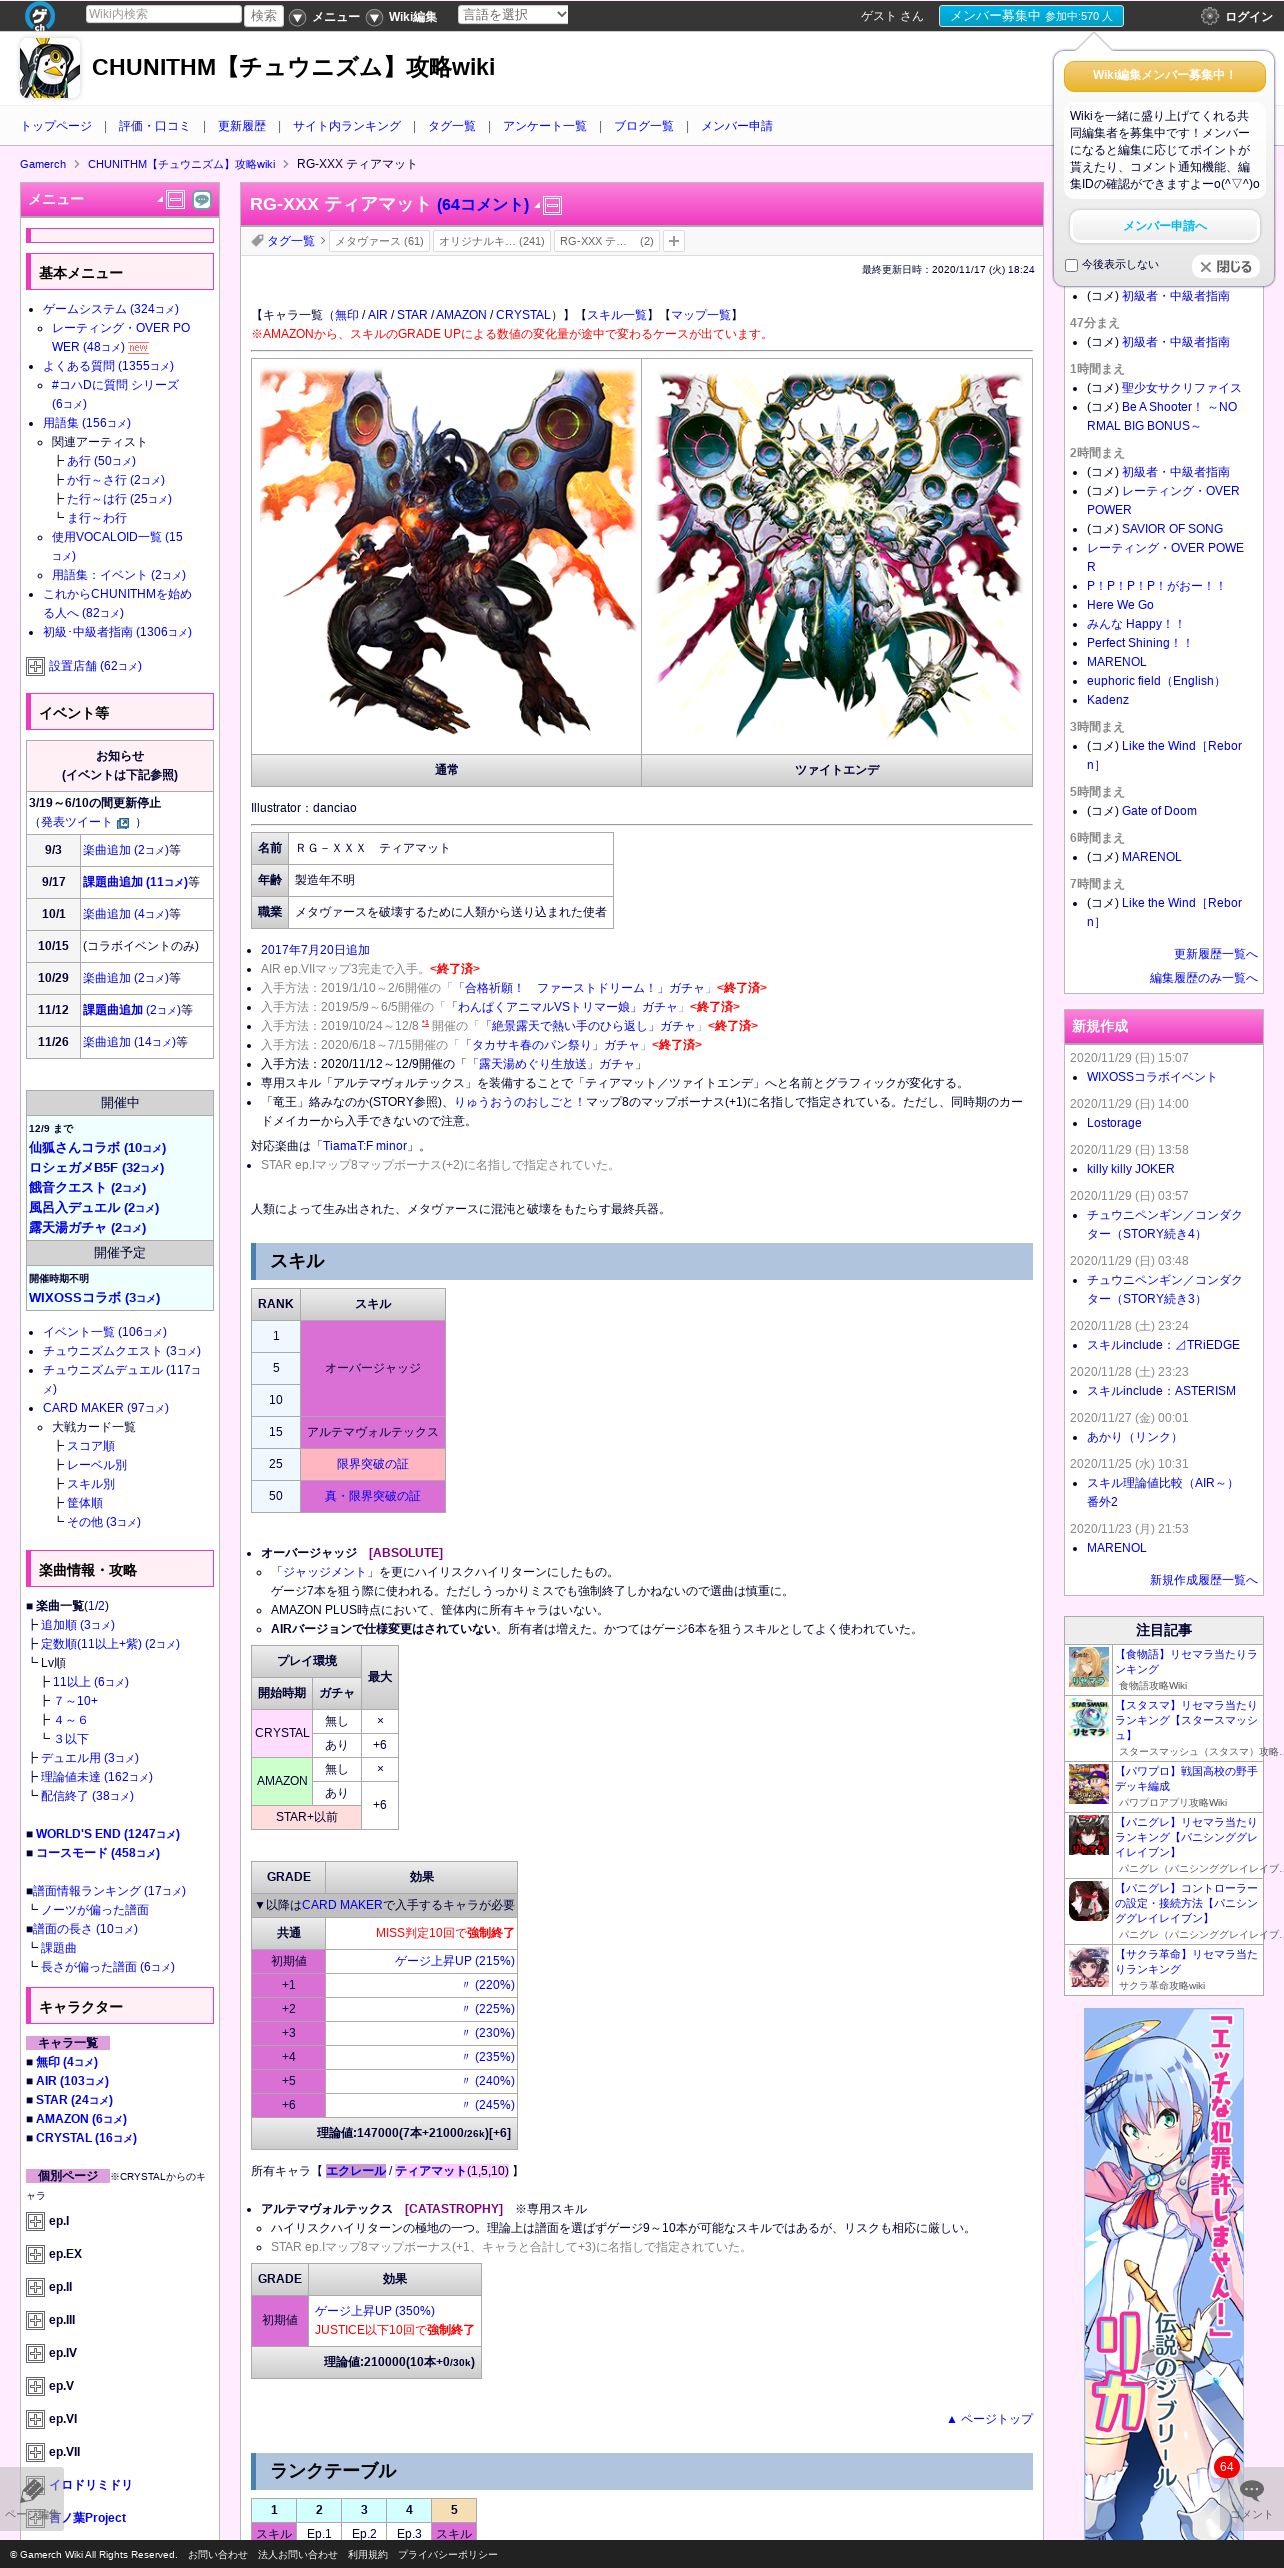Expand the ep.EX character list

point(35,2254)
